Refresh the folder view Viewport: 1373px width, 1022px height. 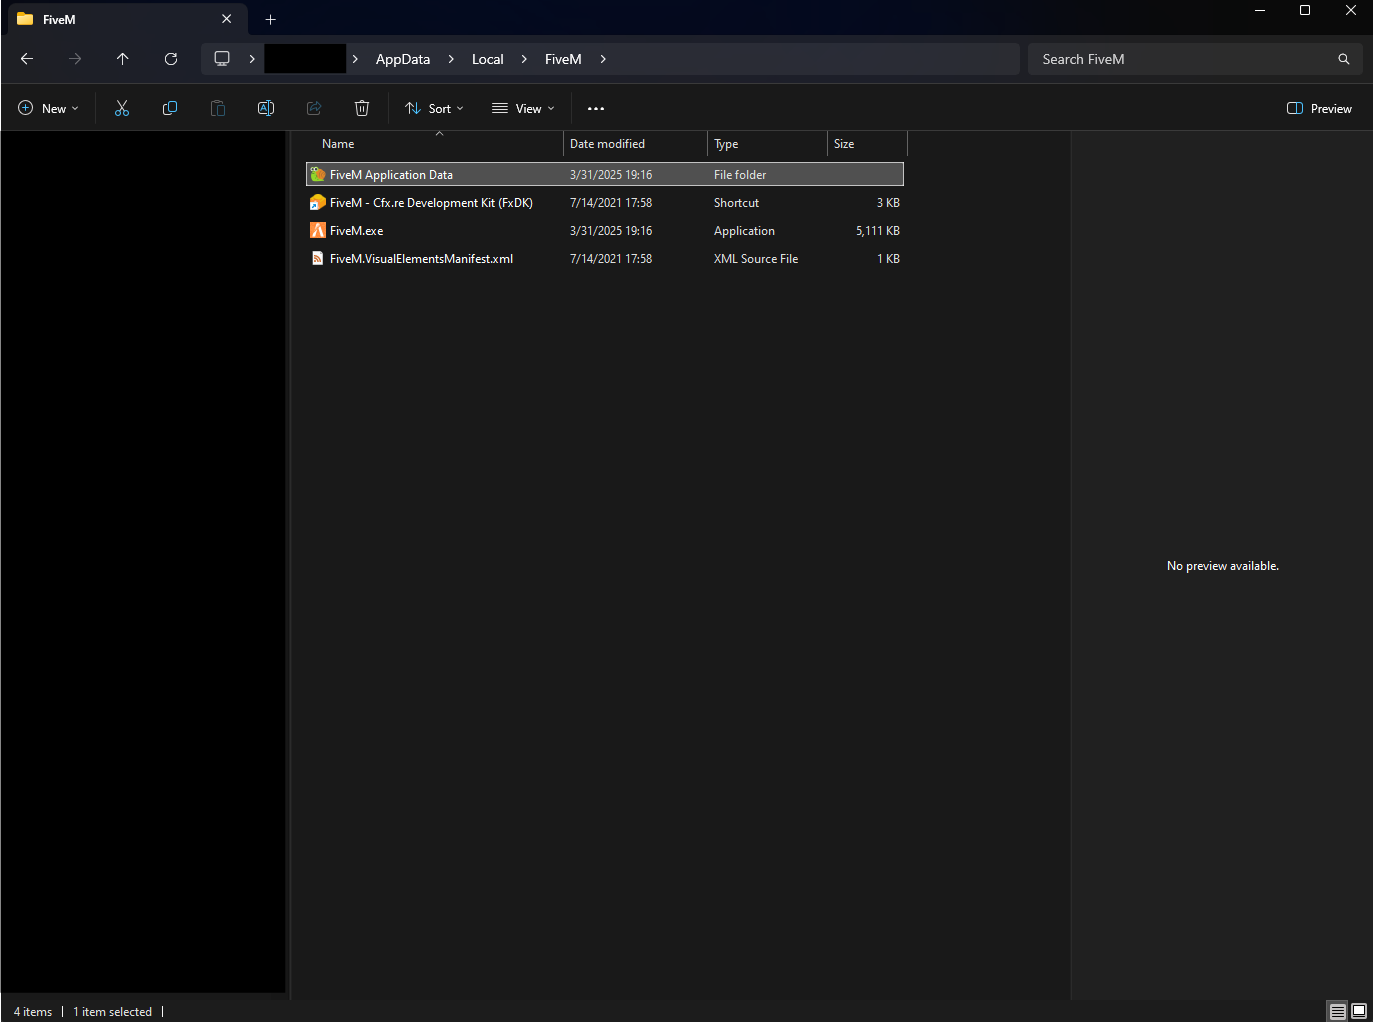click(x=170, y=59)
